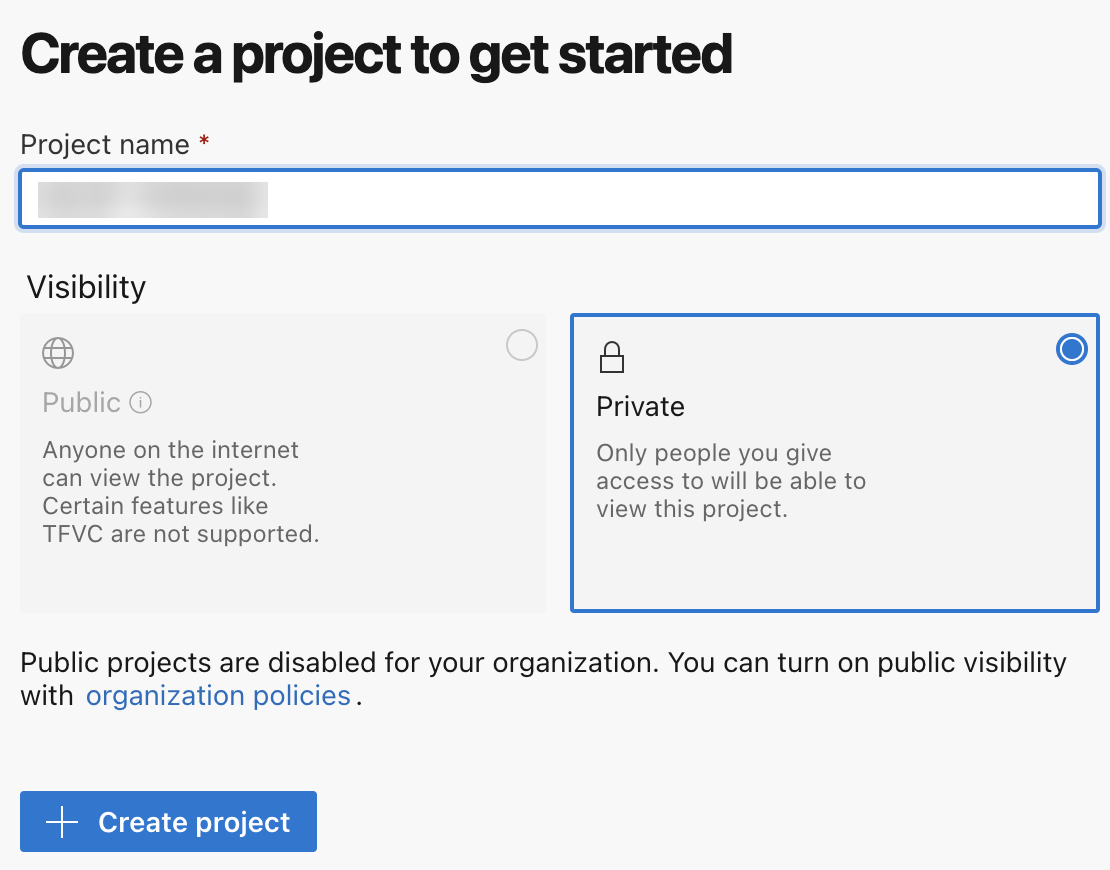Viewport: 1110px width, 870px height.
Task: Click the Project name label
Action: (104, 145)
